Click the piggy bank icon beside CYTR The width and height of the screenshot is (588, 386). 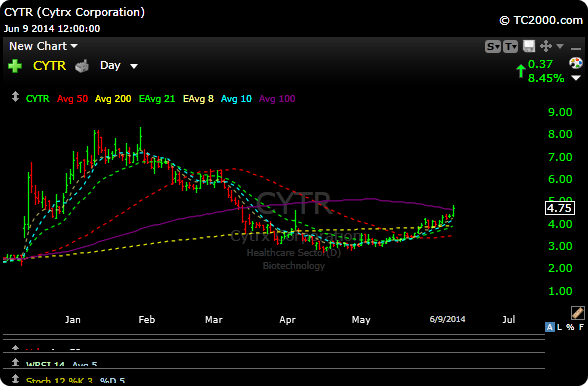click(x=82, y=66)
